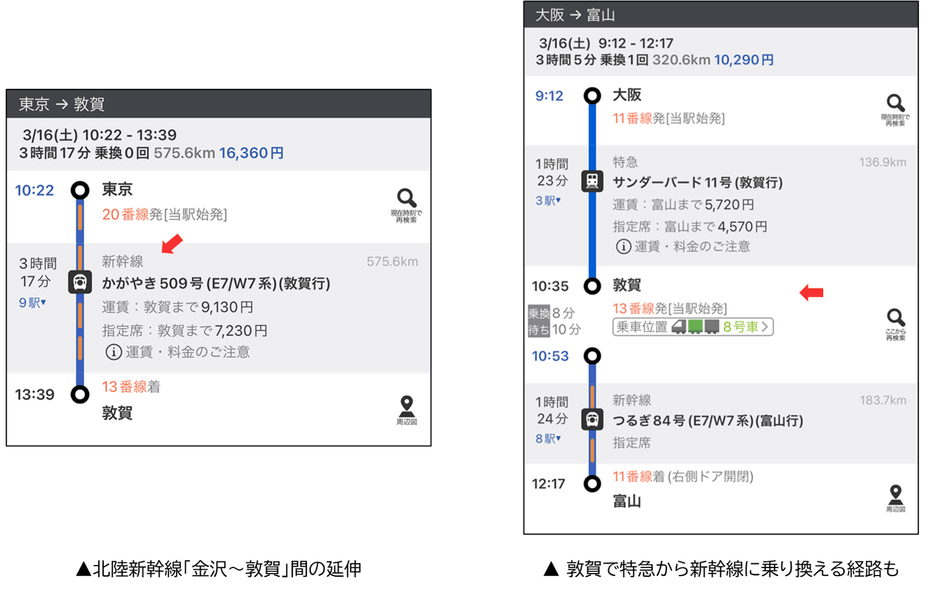Tap 20番線発[当駅始発] platform info
The width and height of the screenshot is (940, 589).
165,215
